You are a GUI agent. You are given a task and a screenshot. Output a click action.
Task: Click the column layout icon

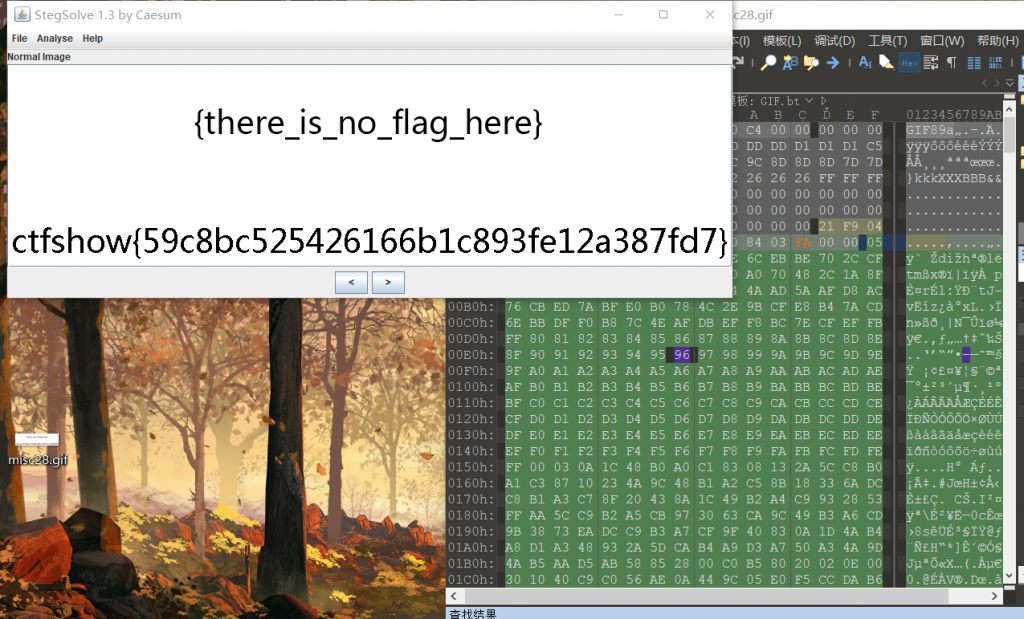[974, 63]
